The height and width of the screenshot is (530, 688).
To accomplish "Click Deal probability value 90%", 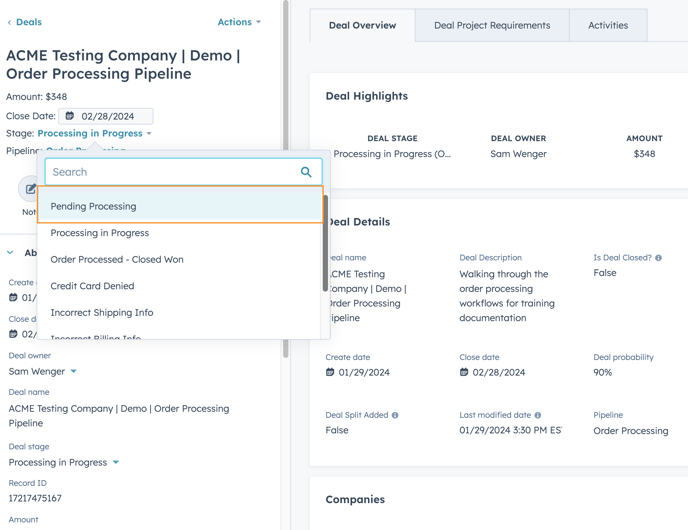I will [602, 372].
